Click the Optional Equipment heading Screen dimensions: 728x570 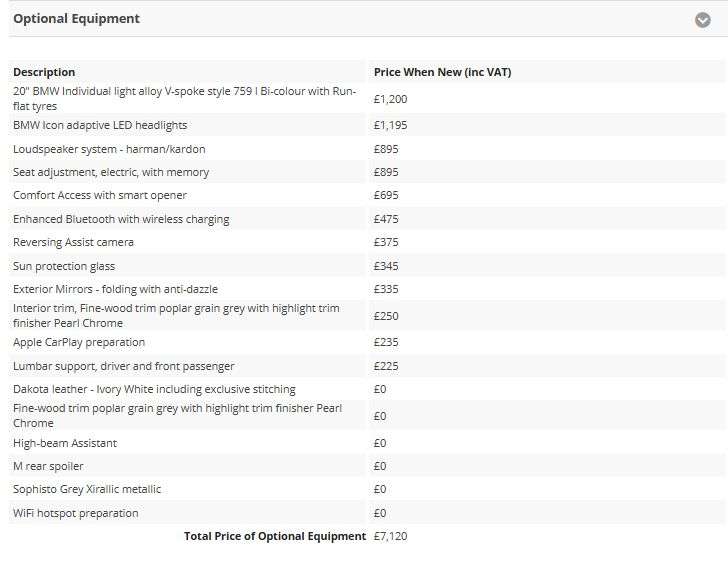click(77, 19)
